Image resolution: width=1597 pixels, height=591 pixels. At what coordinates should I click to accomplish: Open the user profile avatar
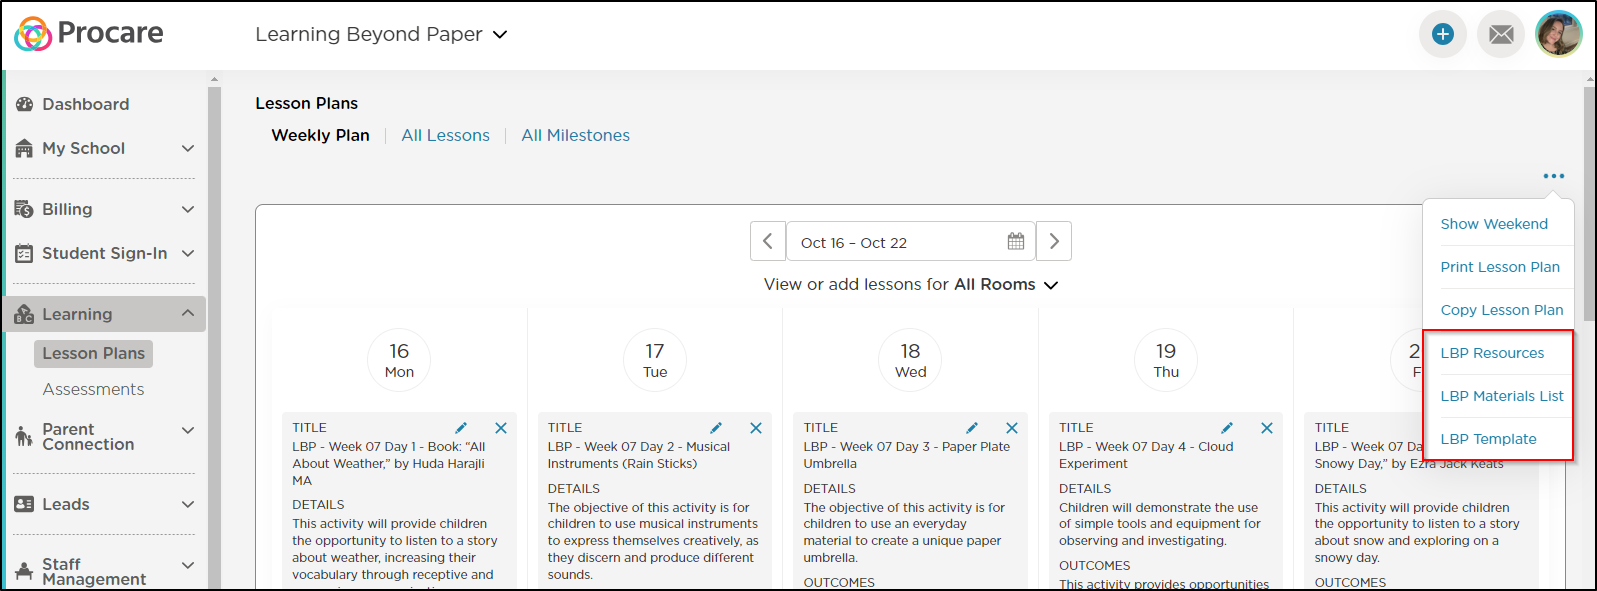[1558, 34]
